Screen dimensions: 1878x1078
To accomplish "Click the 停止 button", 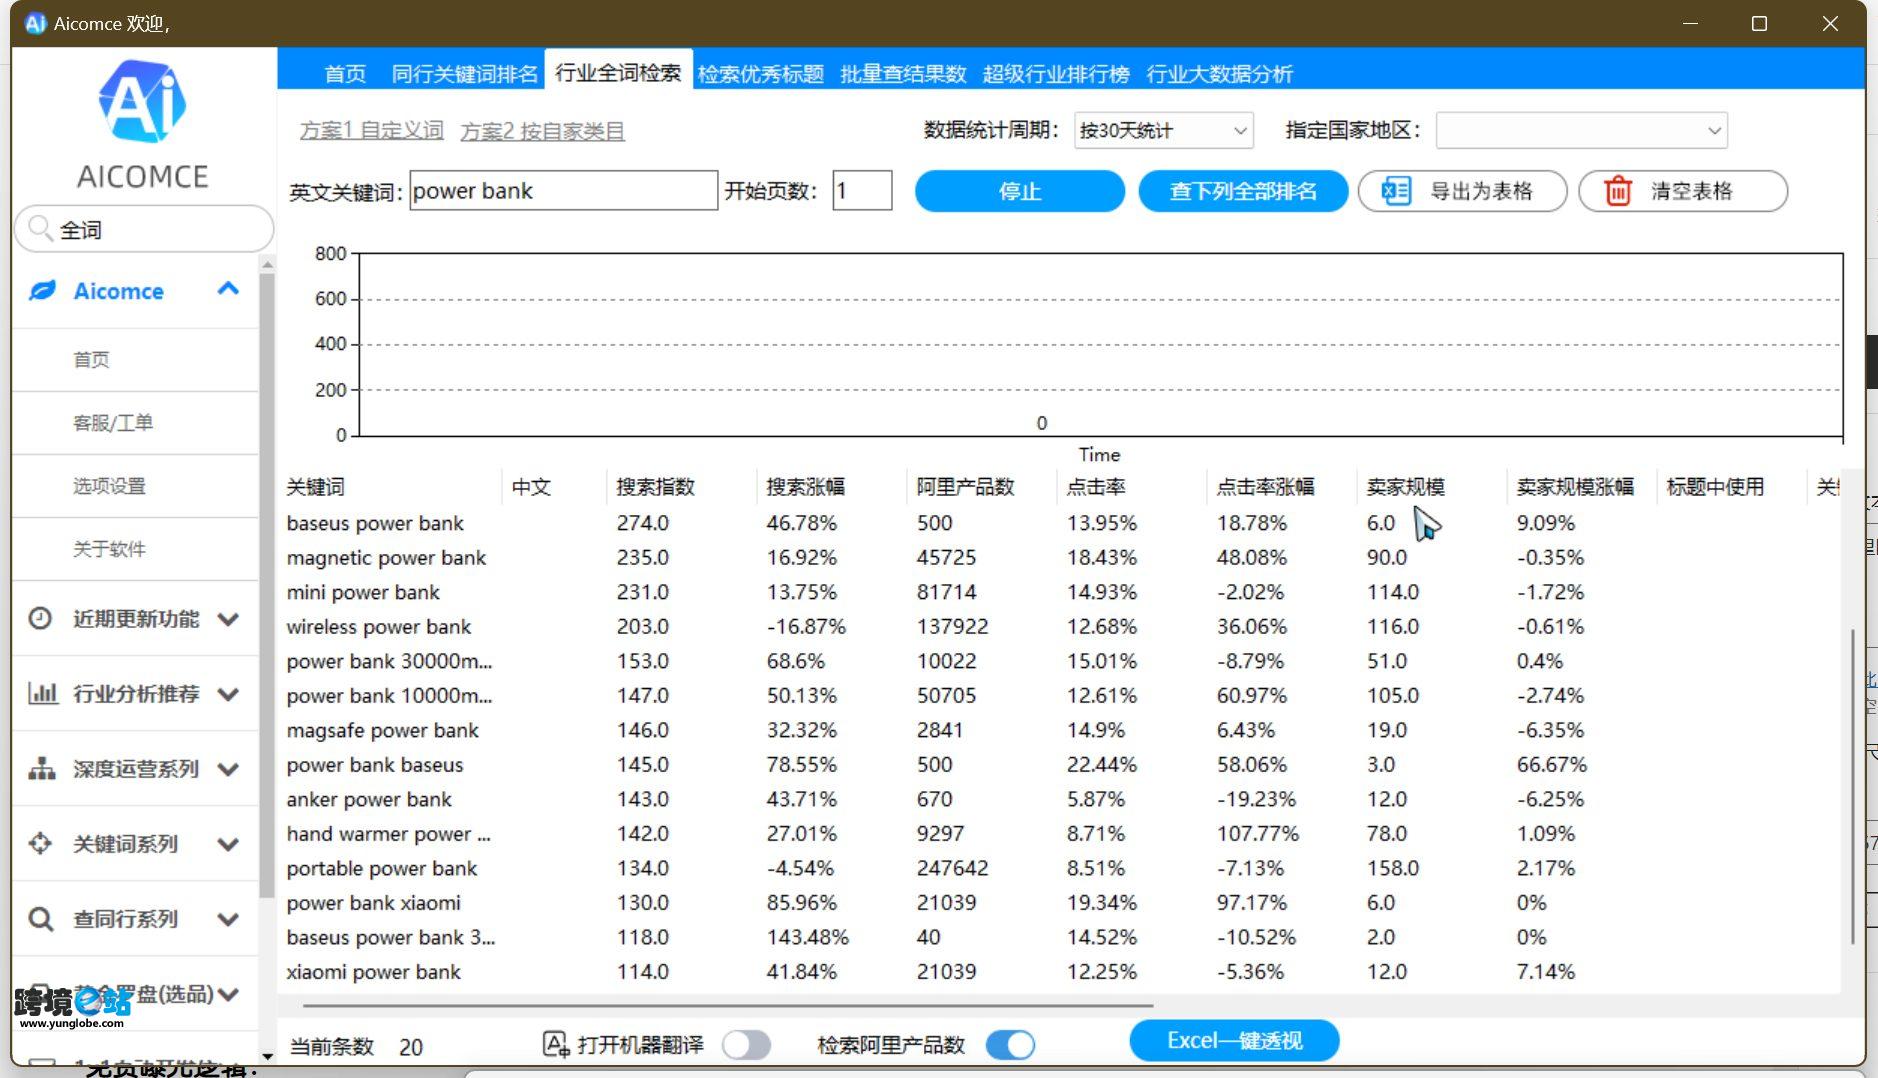I will [1020, 191].
